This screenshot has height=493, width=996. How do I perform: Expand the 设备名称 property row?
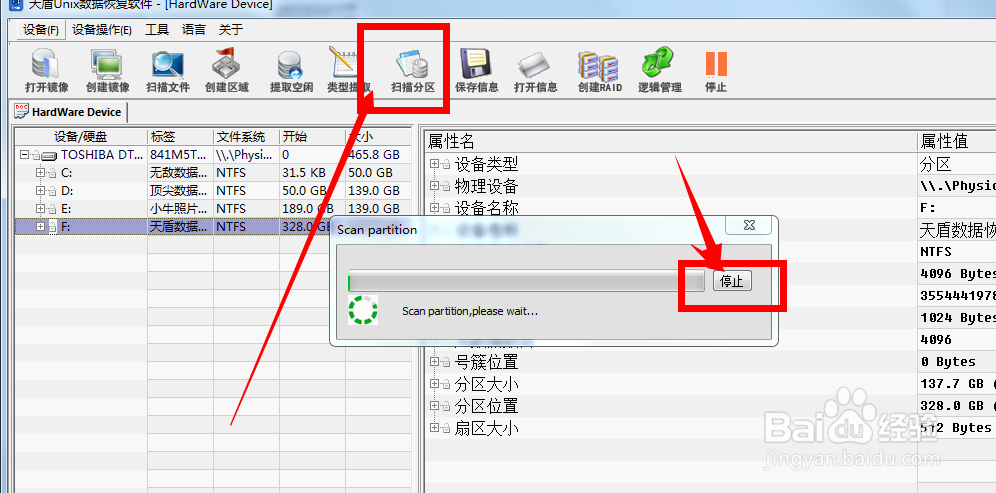[x=434, y=207]
